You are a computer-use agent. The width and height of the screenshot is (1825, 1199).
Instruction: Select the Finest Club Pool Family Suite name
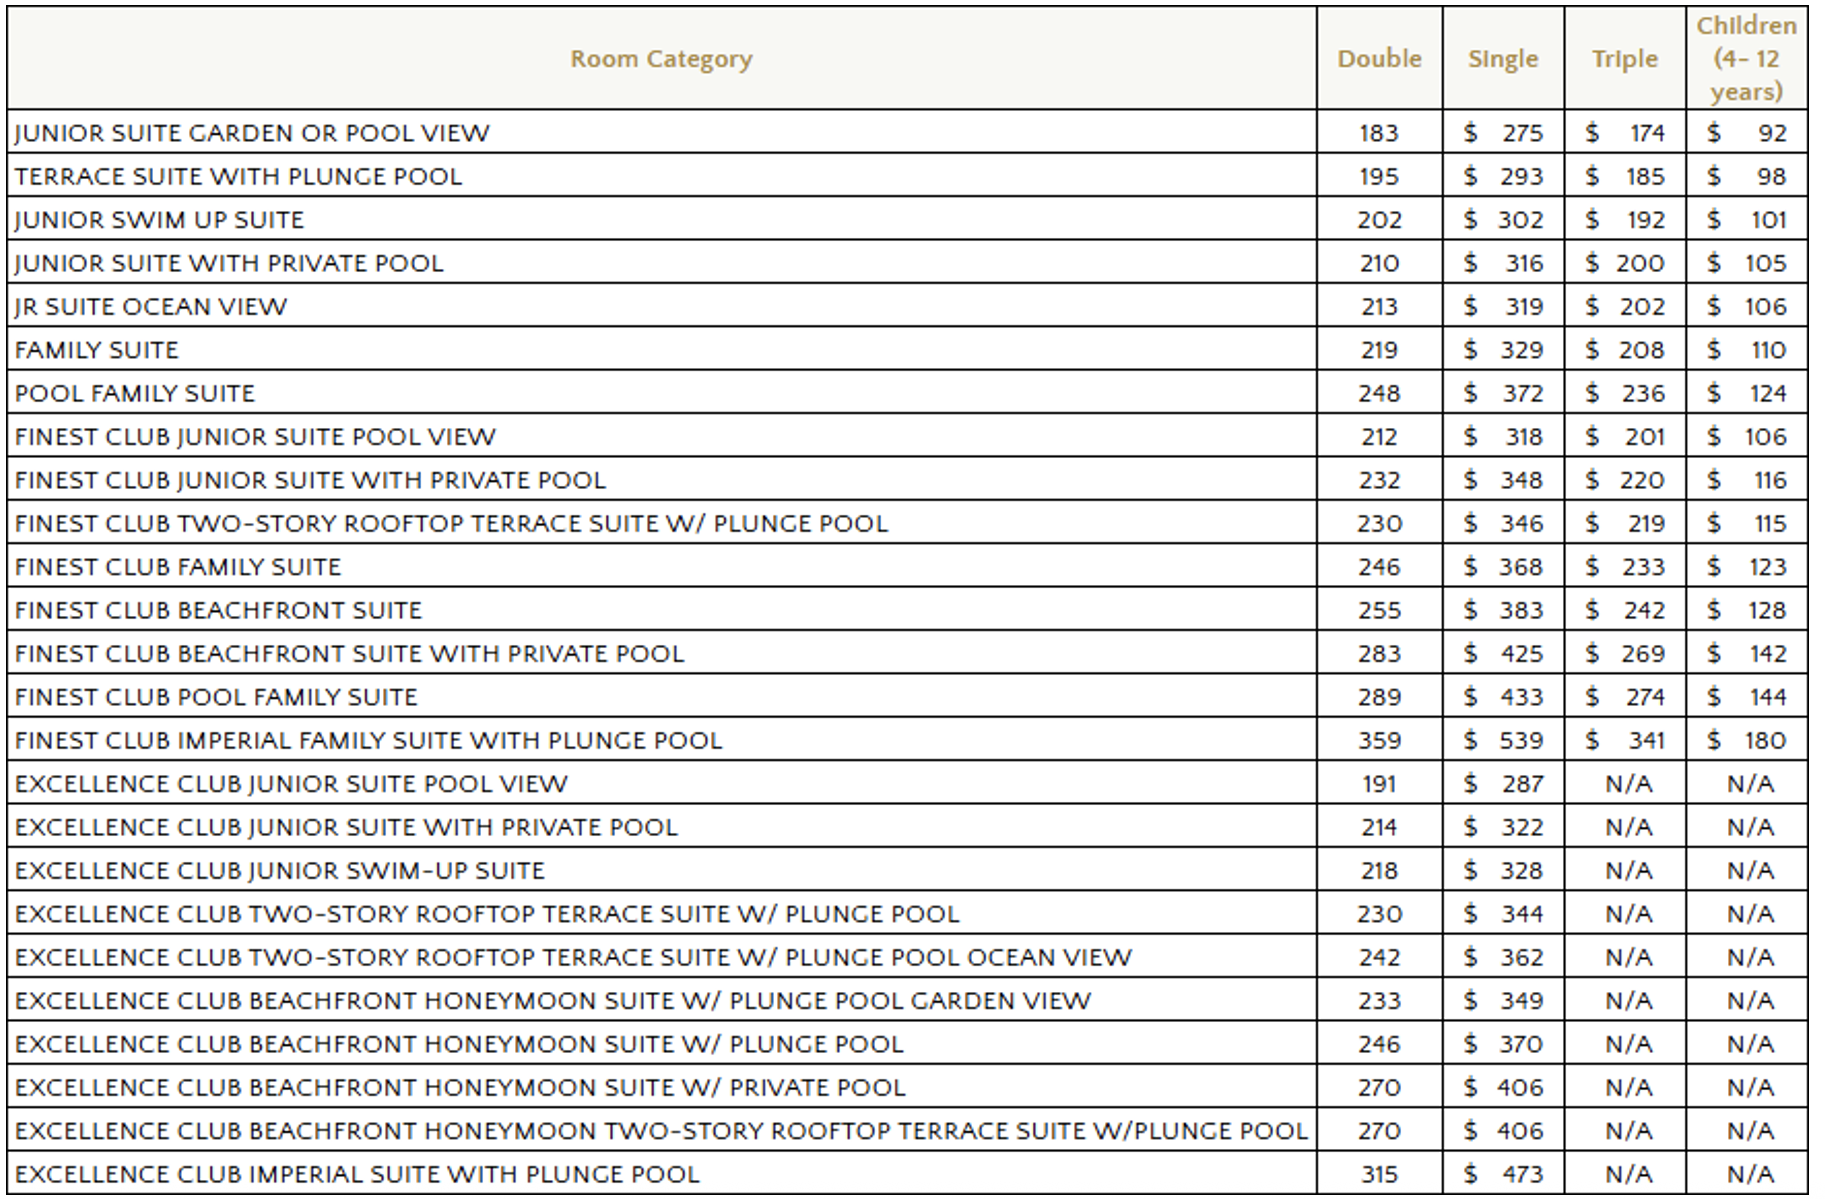[216, 698]
